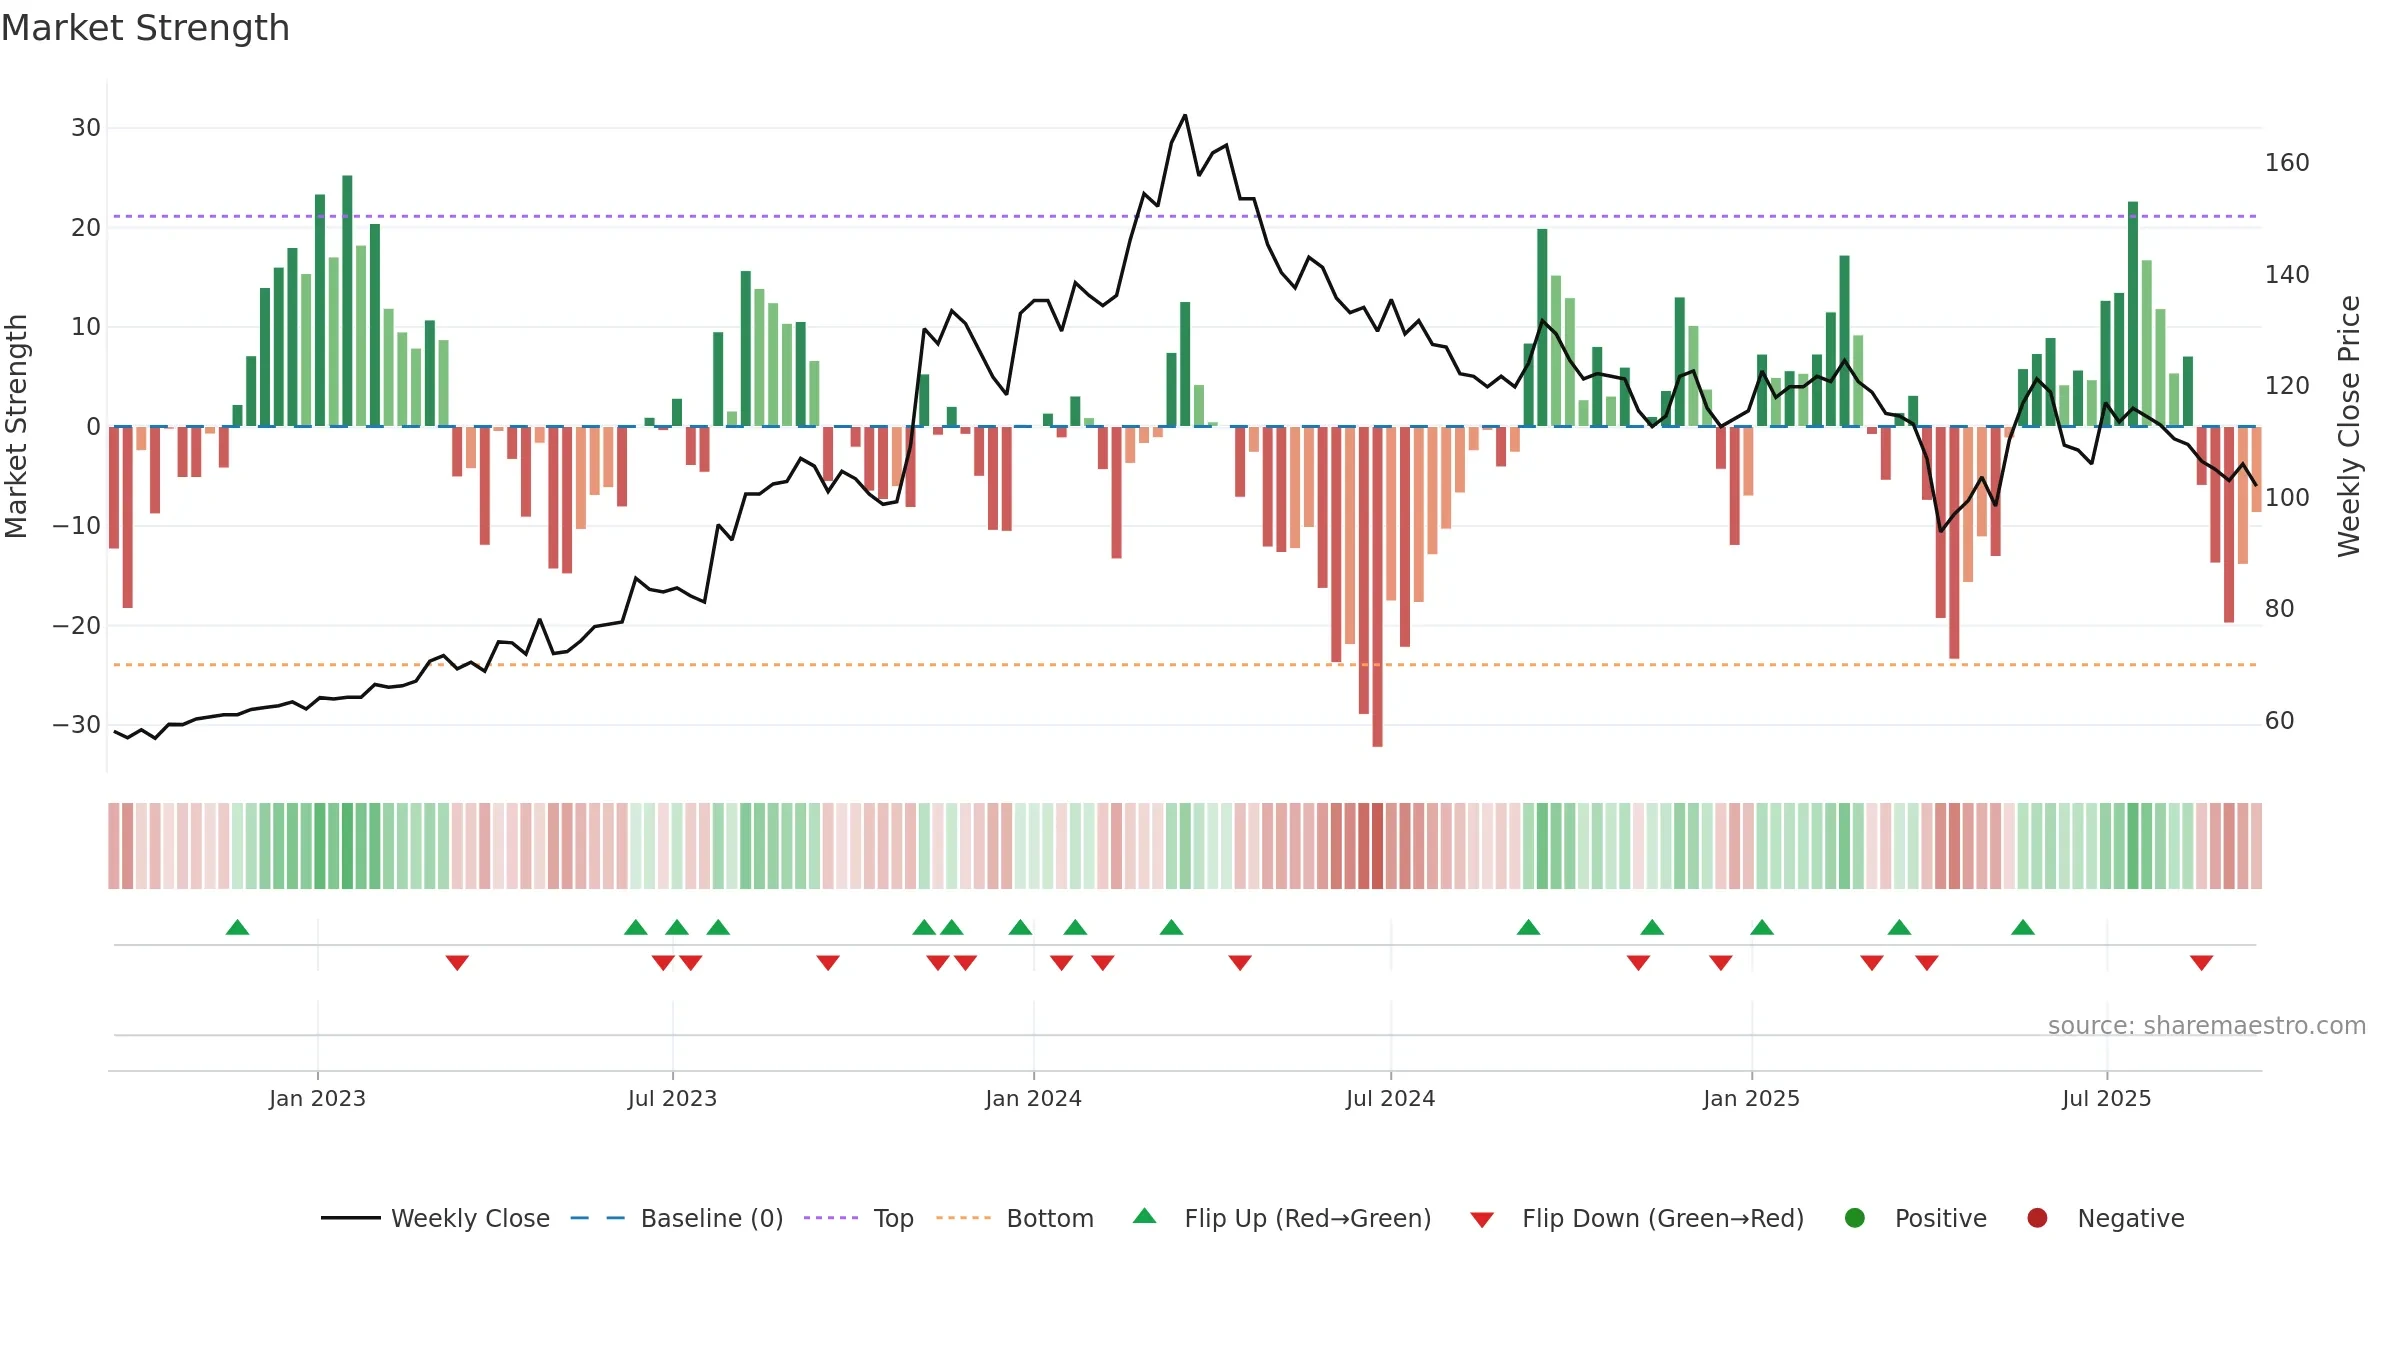The width and height of the screenshot is (2400, 1350).
Task: Toggle Flip Up (Red→Green) legend entry
Action: [x=1282, y=1218]
